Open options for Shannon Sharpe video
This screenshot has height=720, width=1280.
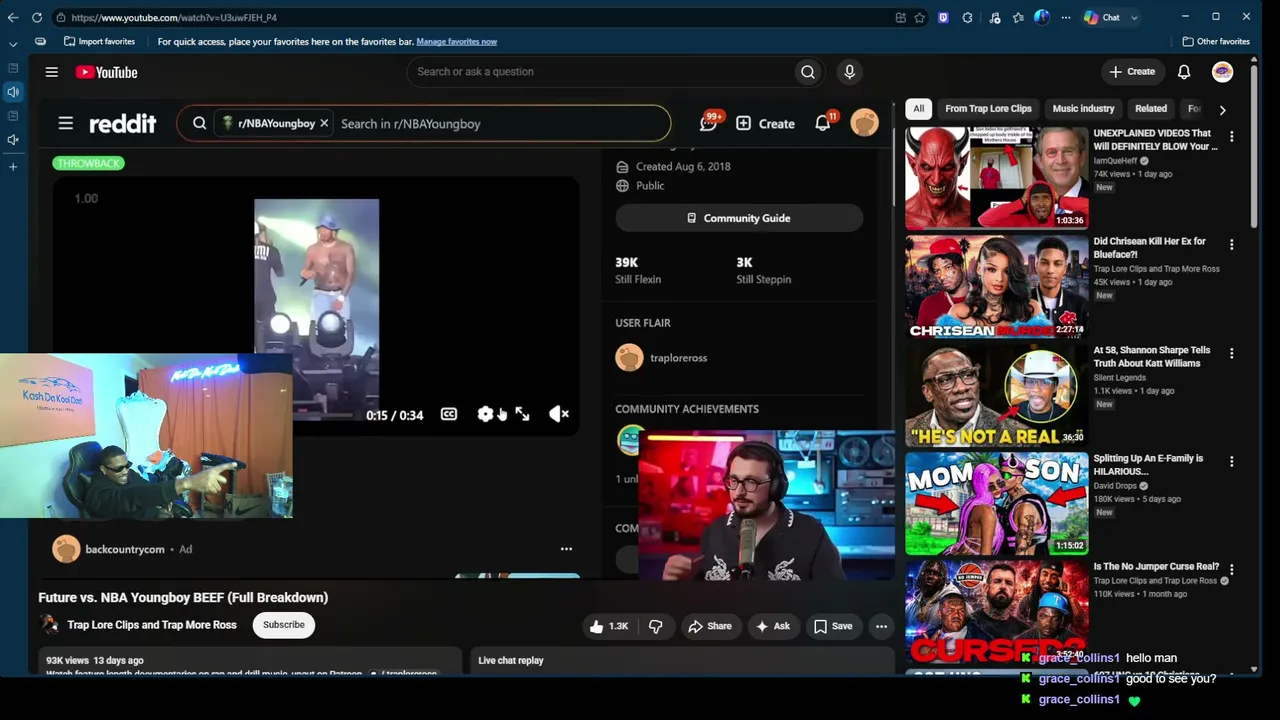(1231, 353)
